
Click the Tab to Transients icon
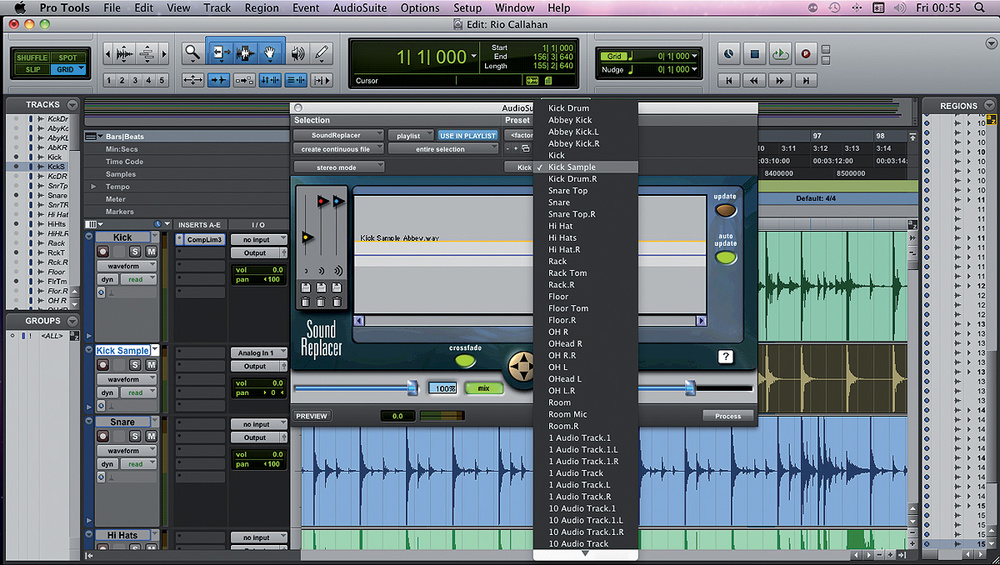coord(219,80)
